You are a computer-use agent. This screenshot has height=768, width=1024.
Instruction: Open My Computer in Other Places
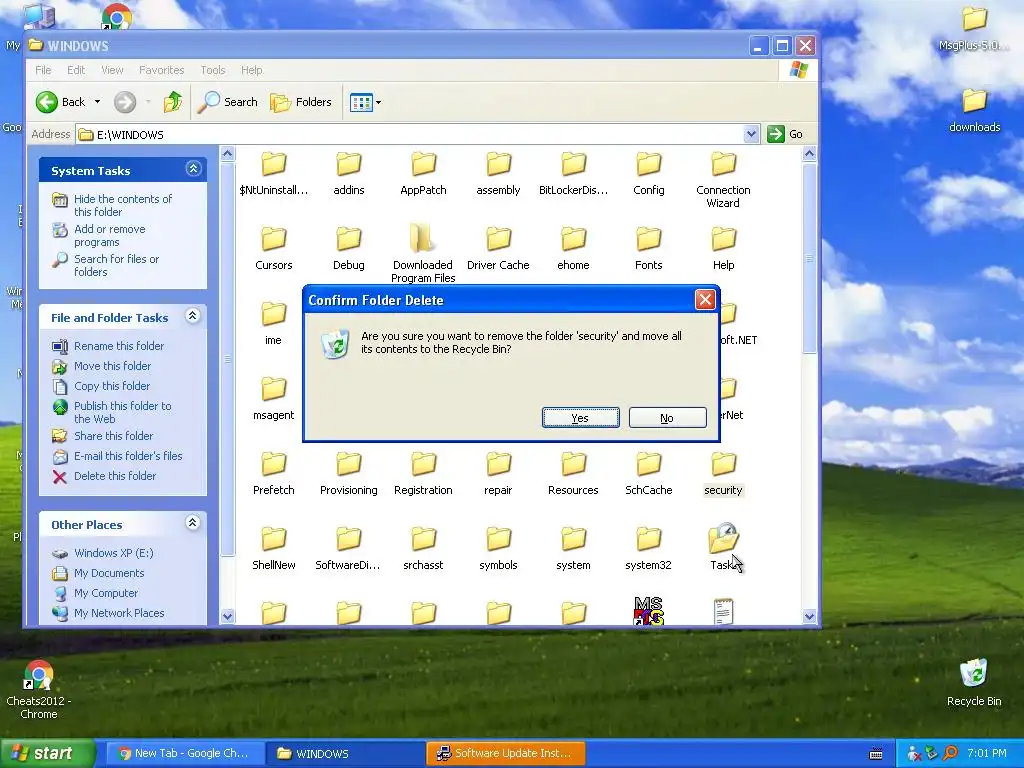click(106, 593)
